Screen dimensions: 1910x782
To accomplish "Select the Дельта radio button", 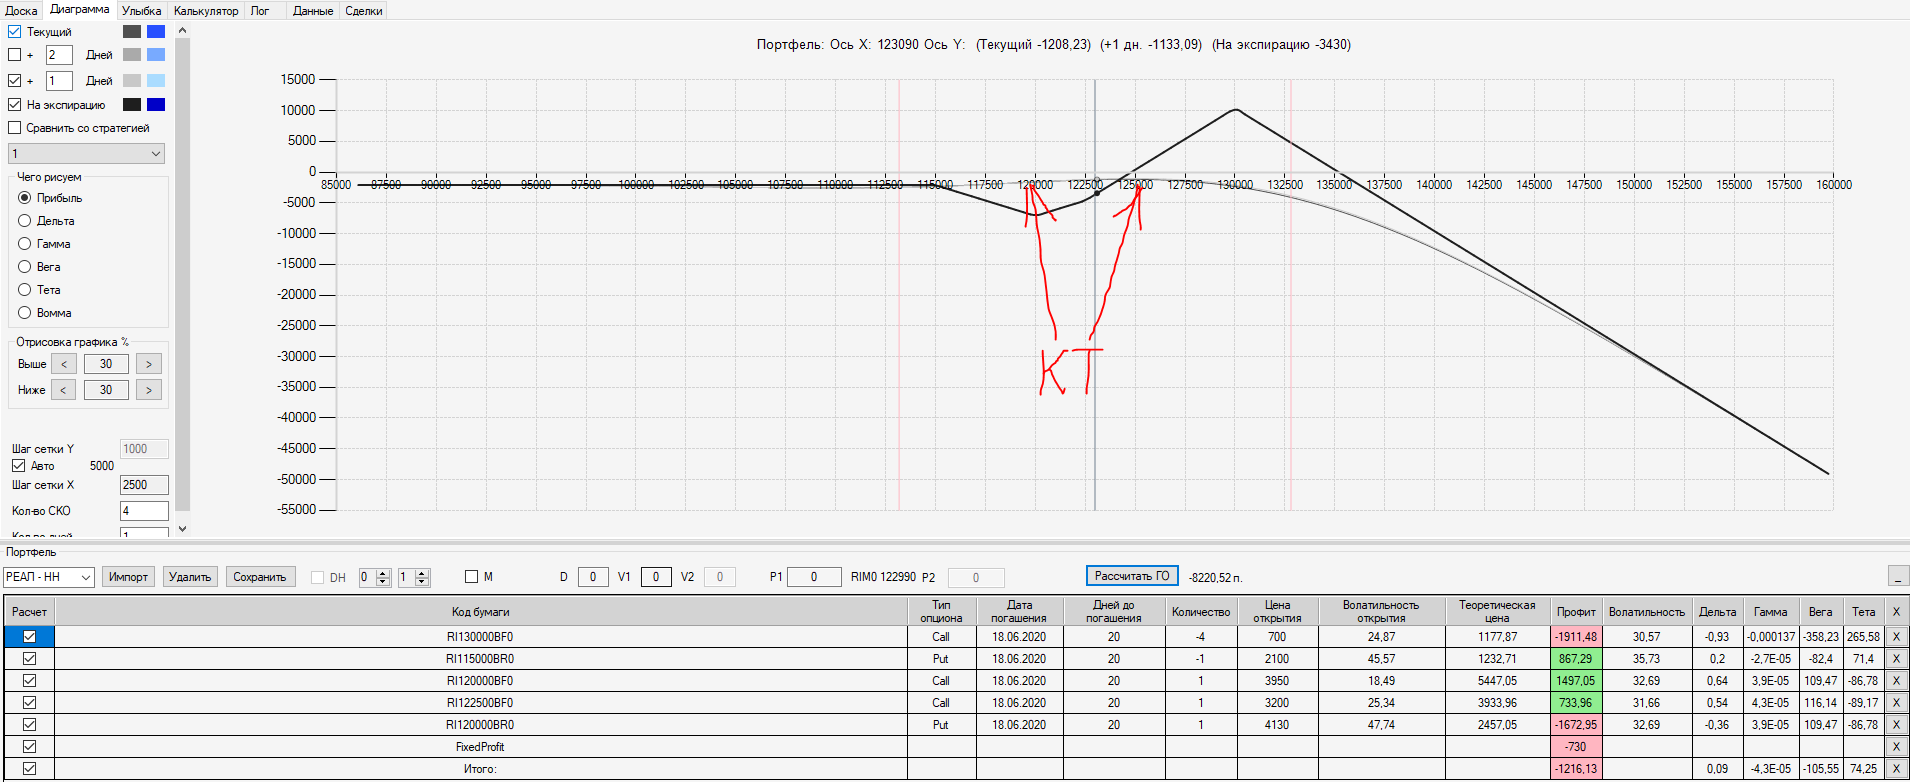I will click(25, 221).
